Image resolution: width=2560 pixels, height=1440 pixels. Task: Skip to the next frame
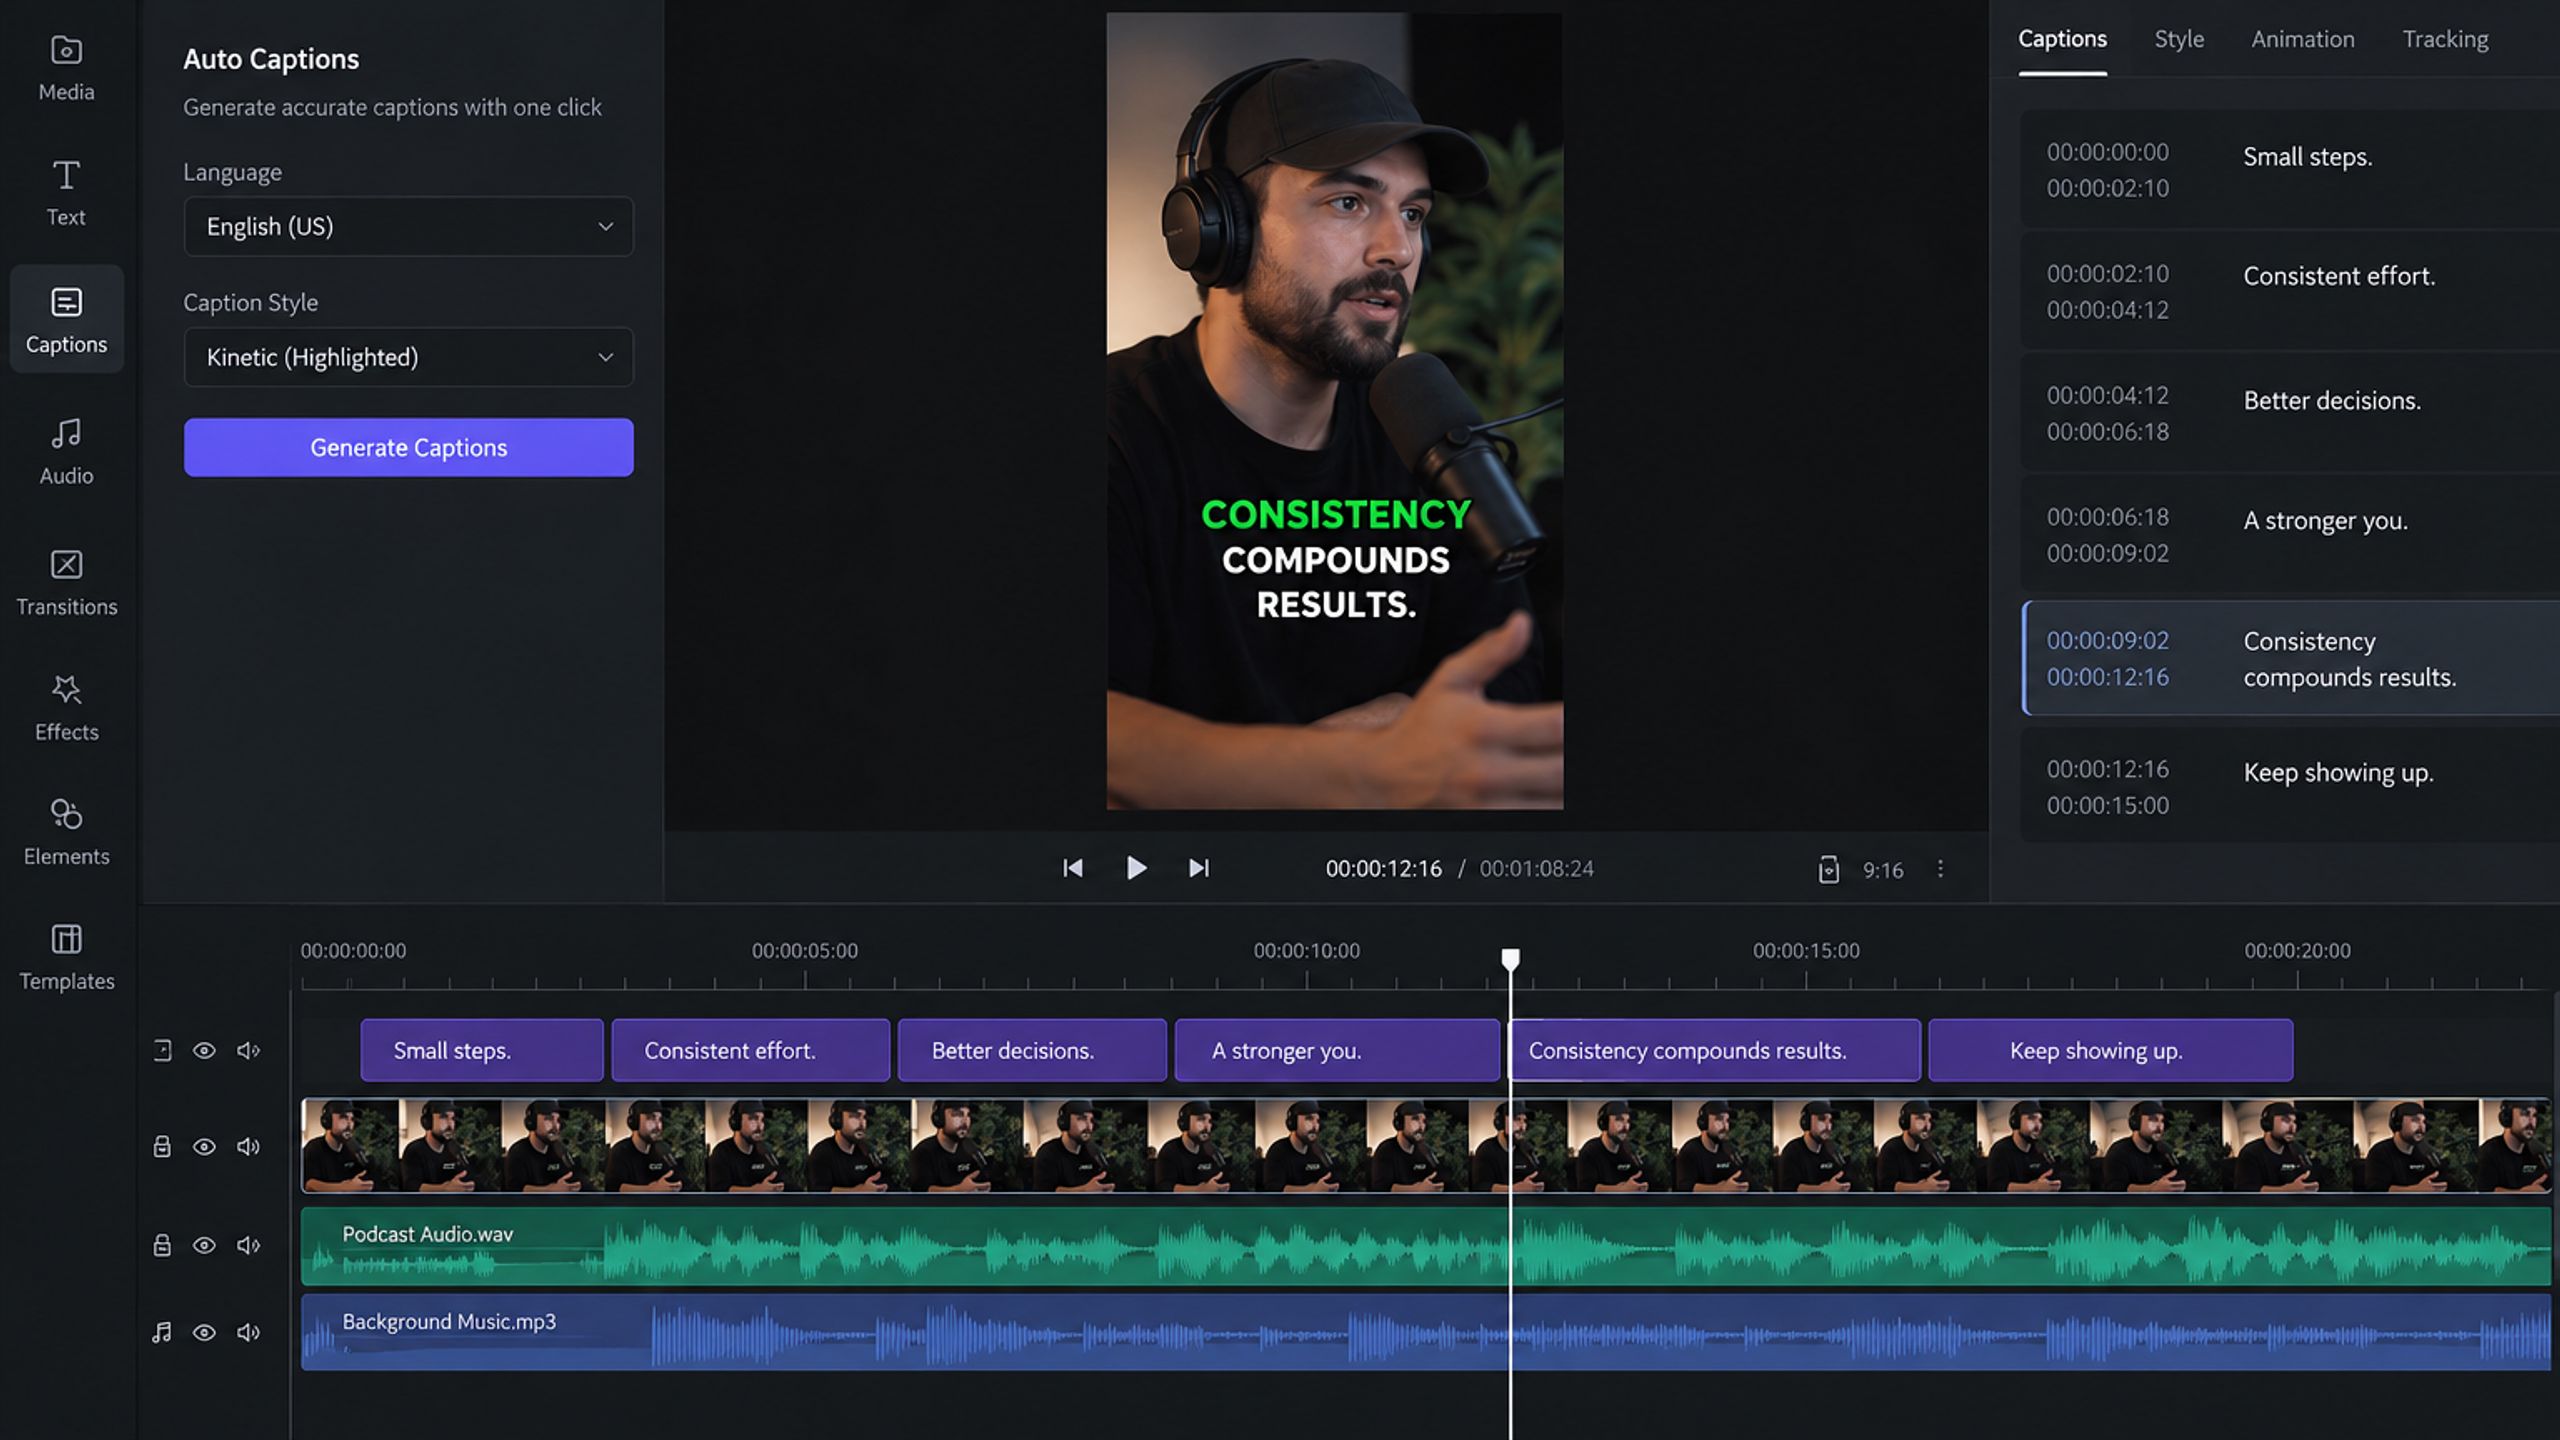pos(1199,868)
